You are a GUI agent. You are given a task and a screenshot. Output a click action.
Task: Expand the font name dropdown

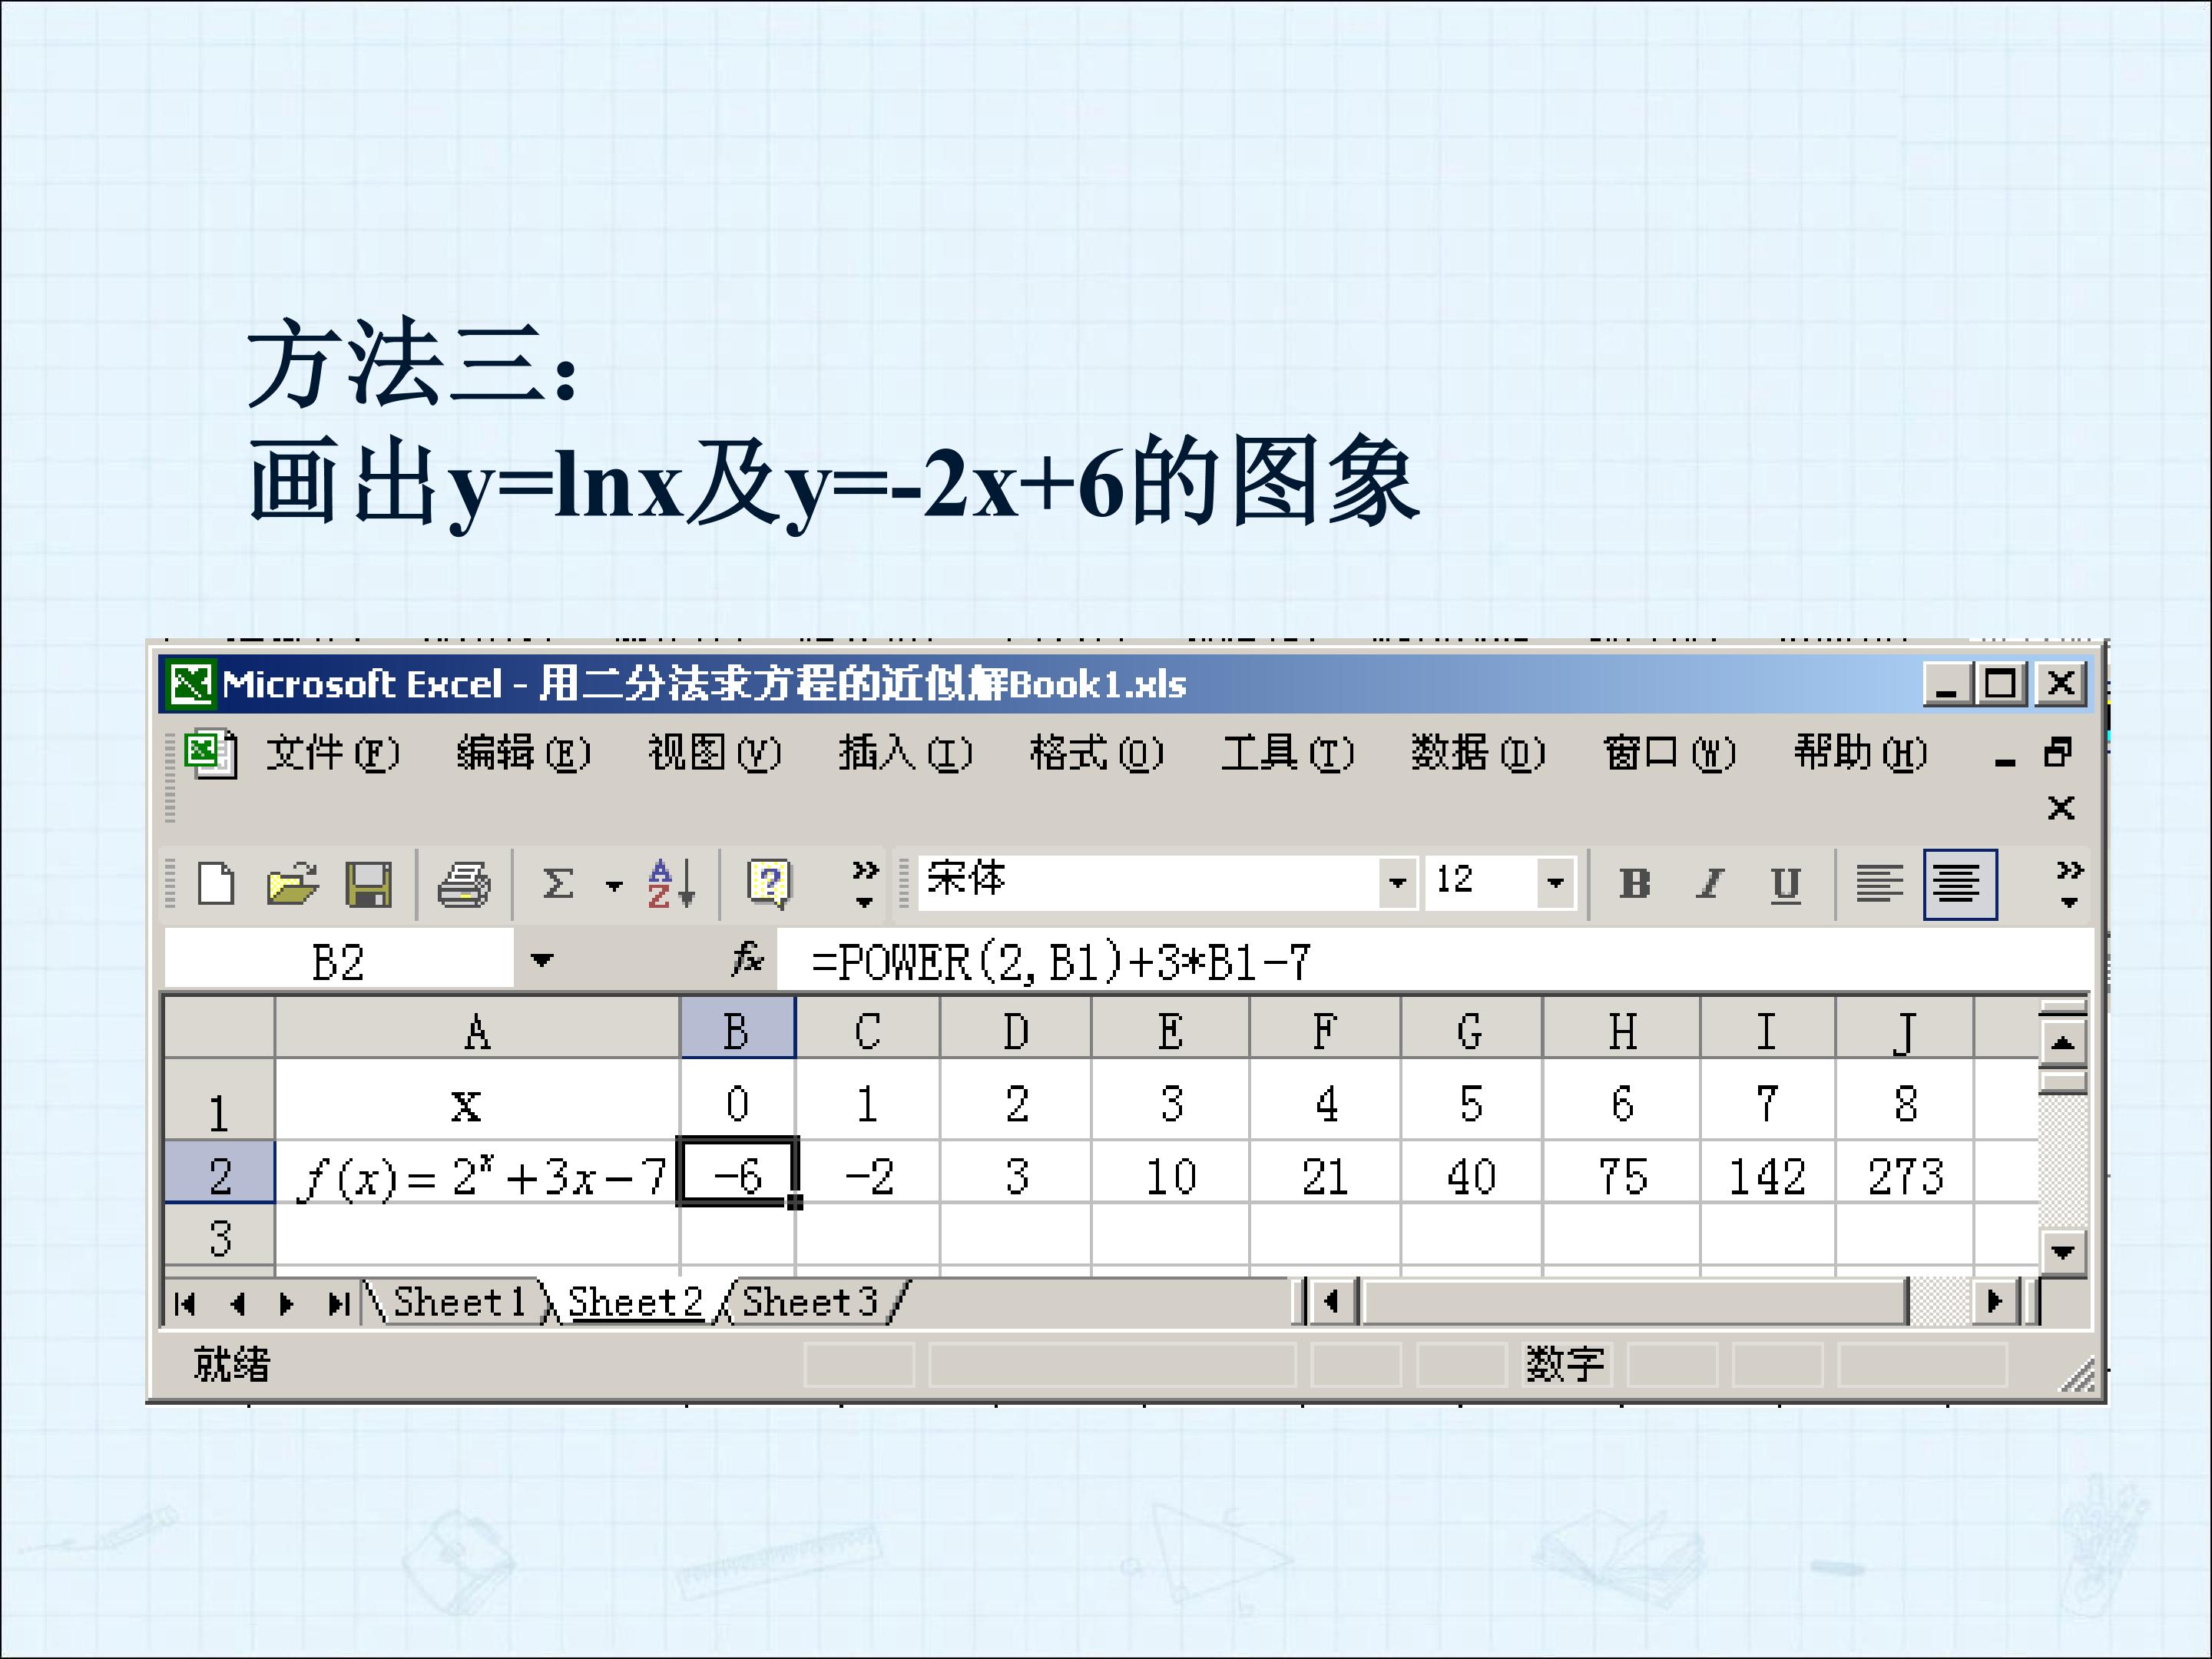(1397, 883)
